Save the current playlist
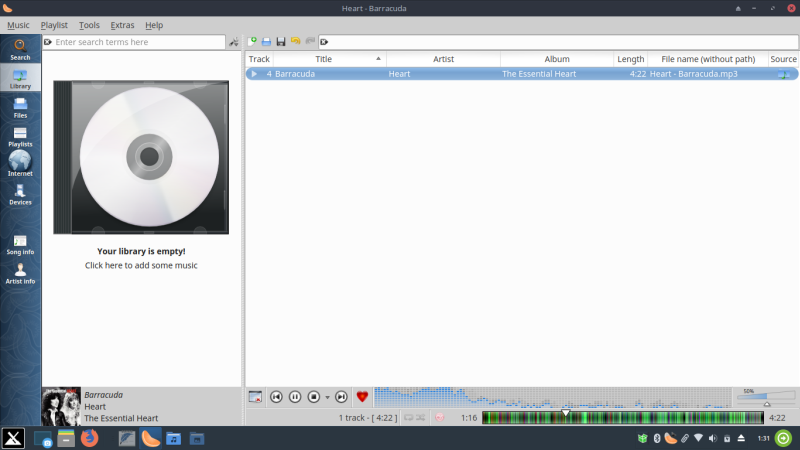Viewport: 800px width, 450px height. 281,41
